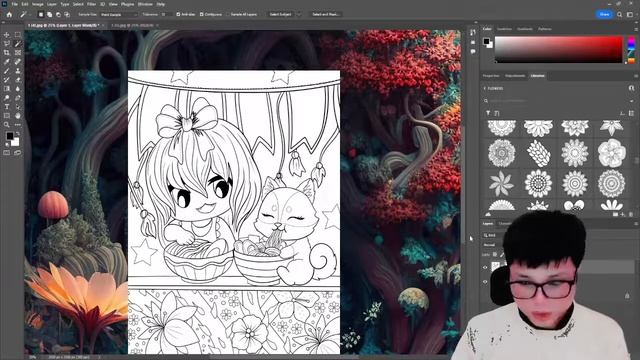
Task: Select the Magic Wand tool in toolbox
Action: coord(18,44)
